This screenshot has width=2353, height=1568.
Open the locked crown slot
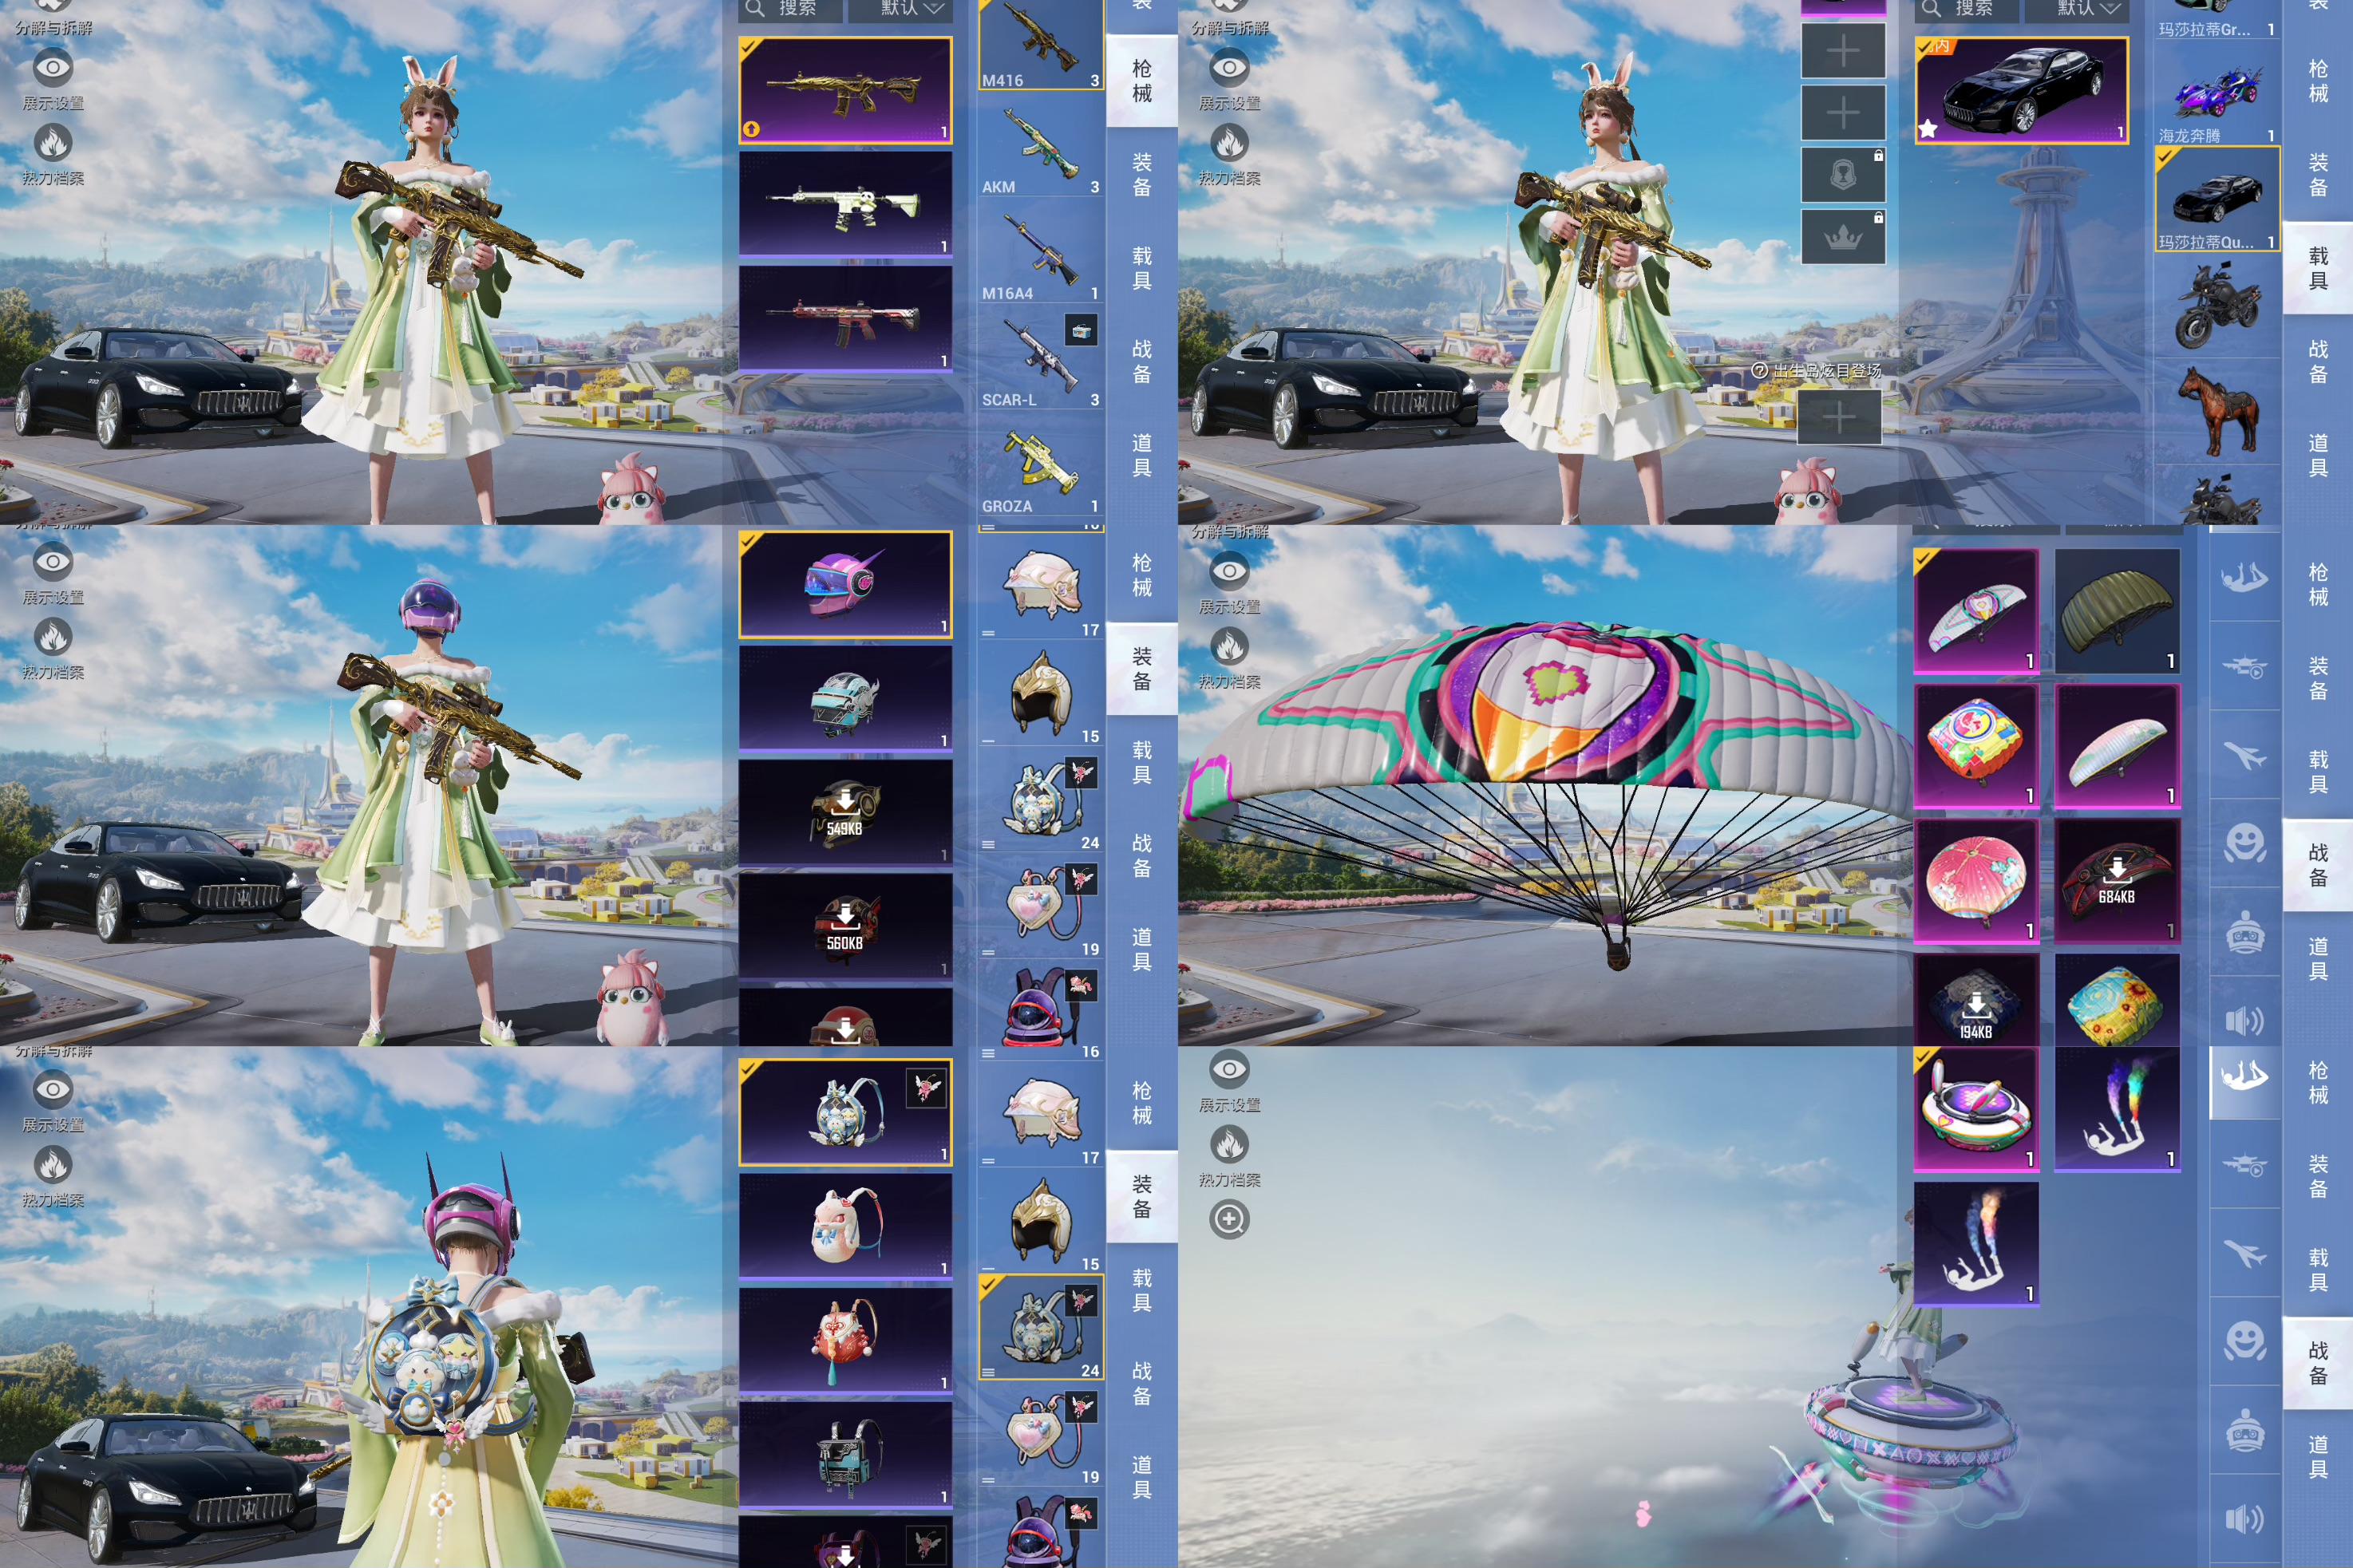[x=1843, y=237]
